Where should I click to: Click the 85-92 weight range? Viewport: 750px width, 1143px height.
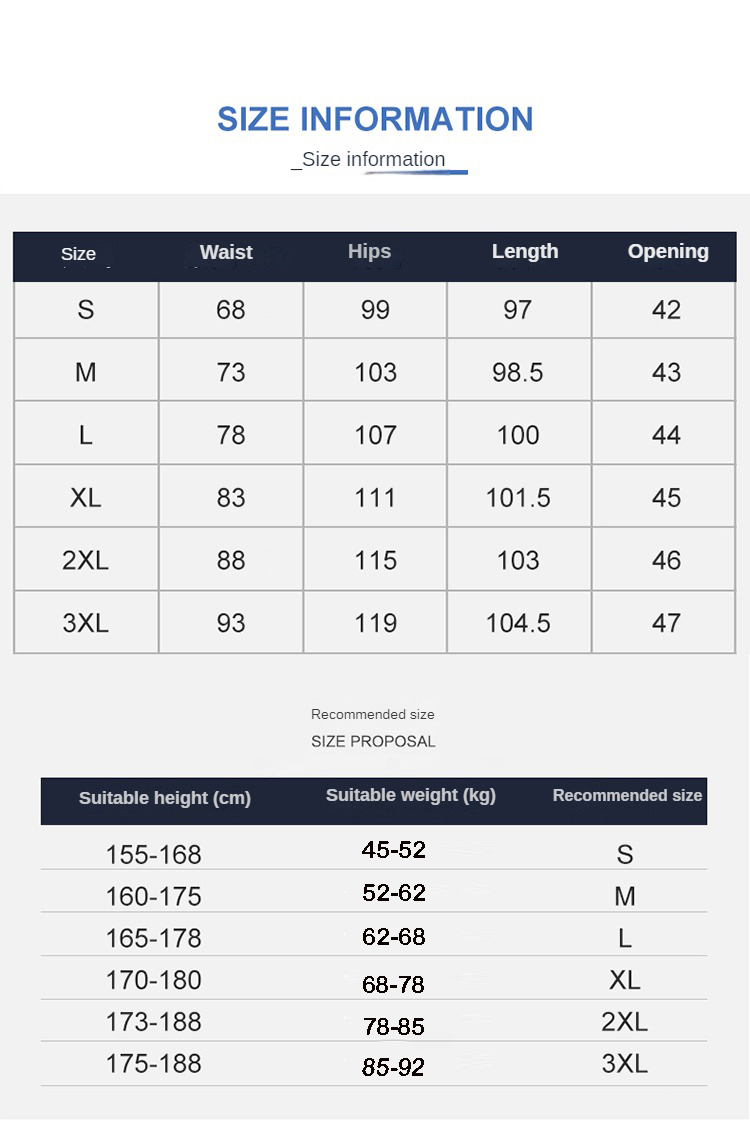coord(394,1067)
